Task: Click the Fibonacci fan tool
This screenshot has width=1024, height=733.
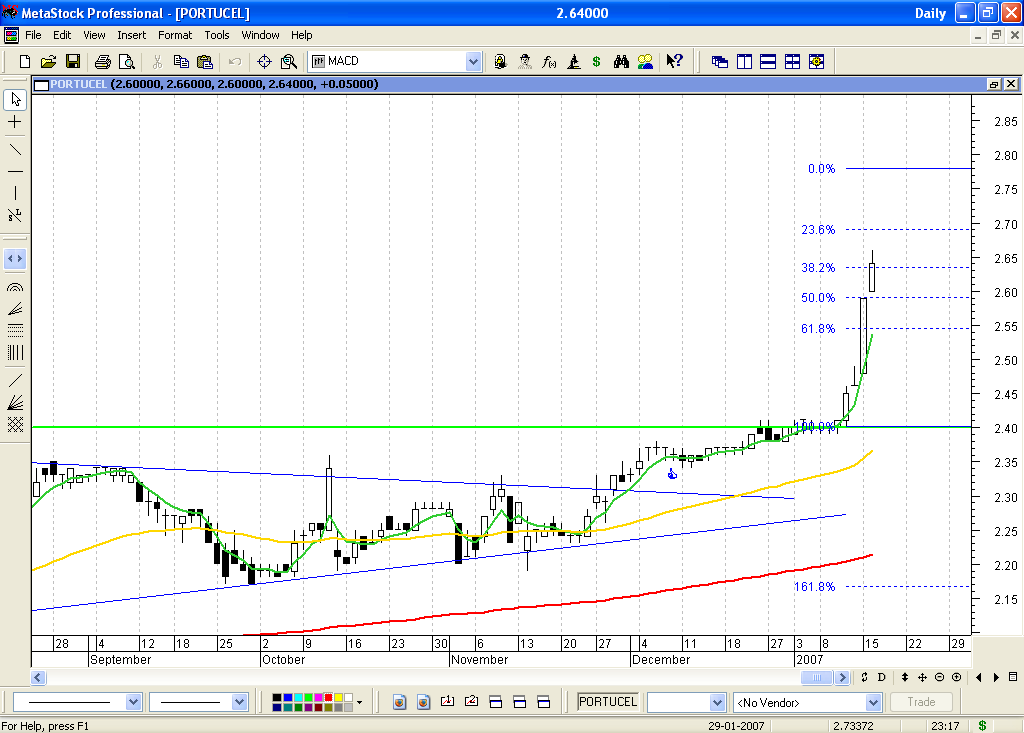Action: pos(15,308)
